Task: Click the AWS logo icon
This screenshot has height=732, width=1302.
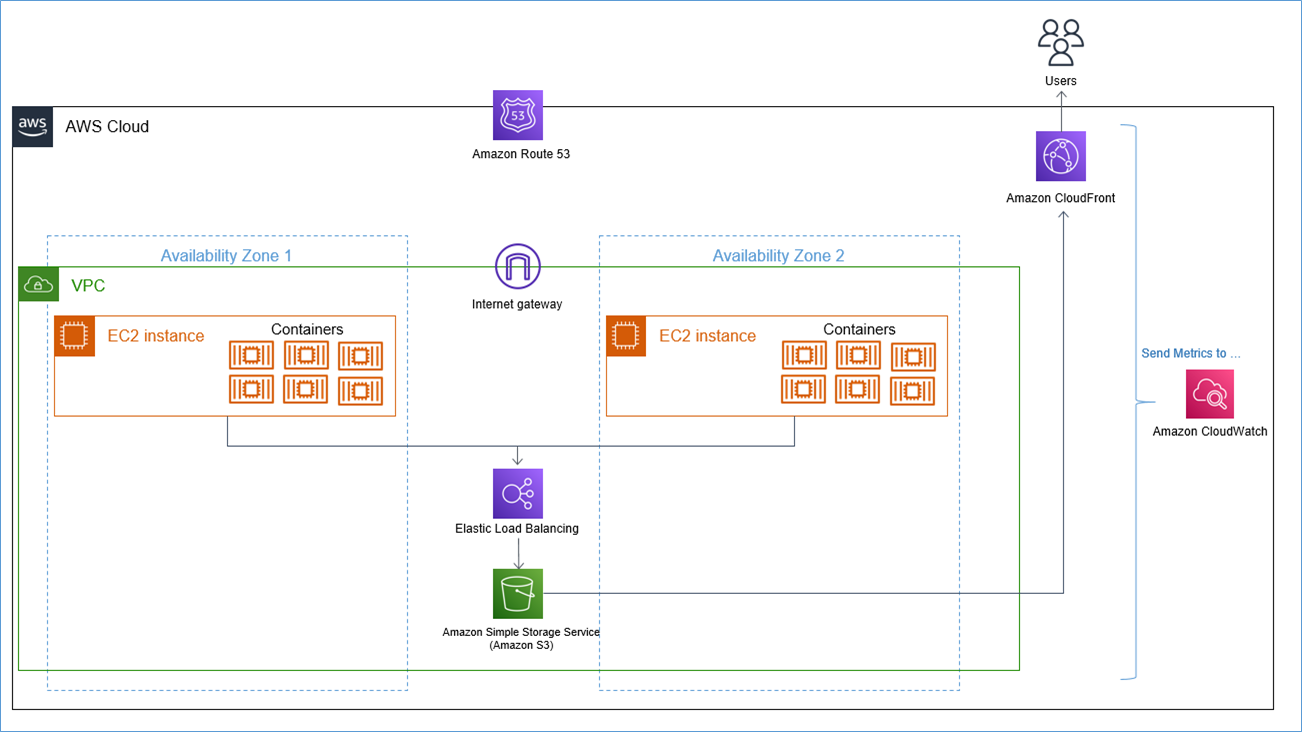Action: pyautogui.click(x=33, y=127)
